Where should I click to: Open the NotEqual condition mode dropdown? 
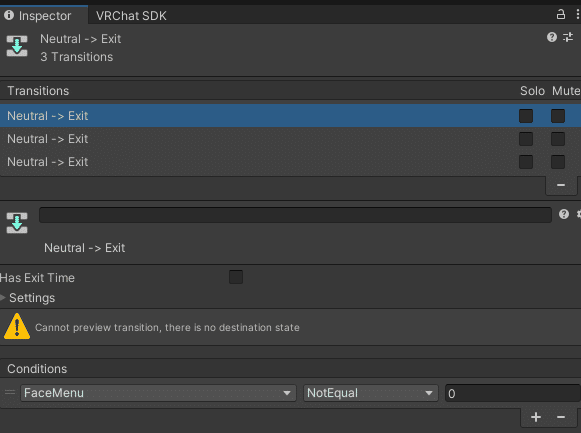pos(371,393)
